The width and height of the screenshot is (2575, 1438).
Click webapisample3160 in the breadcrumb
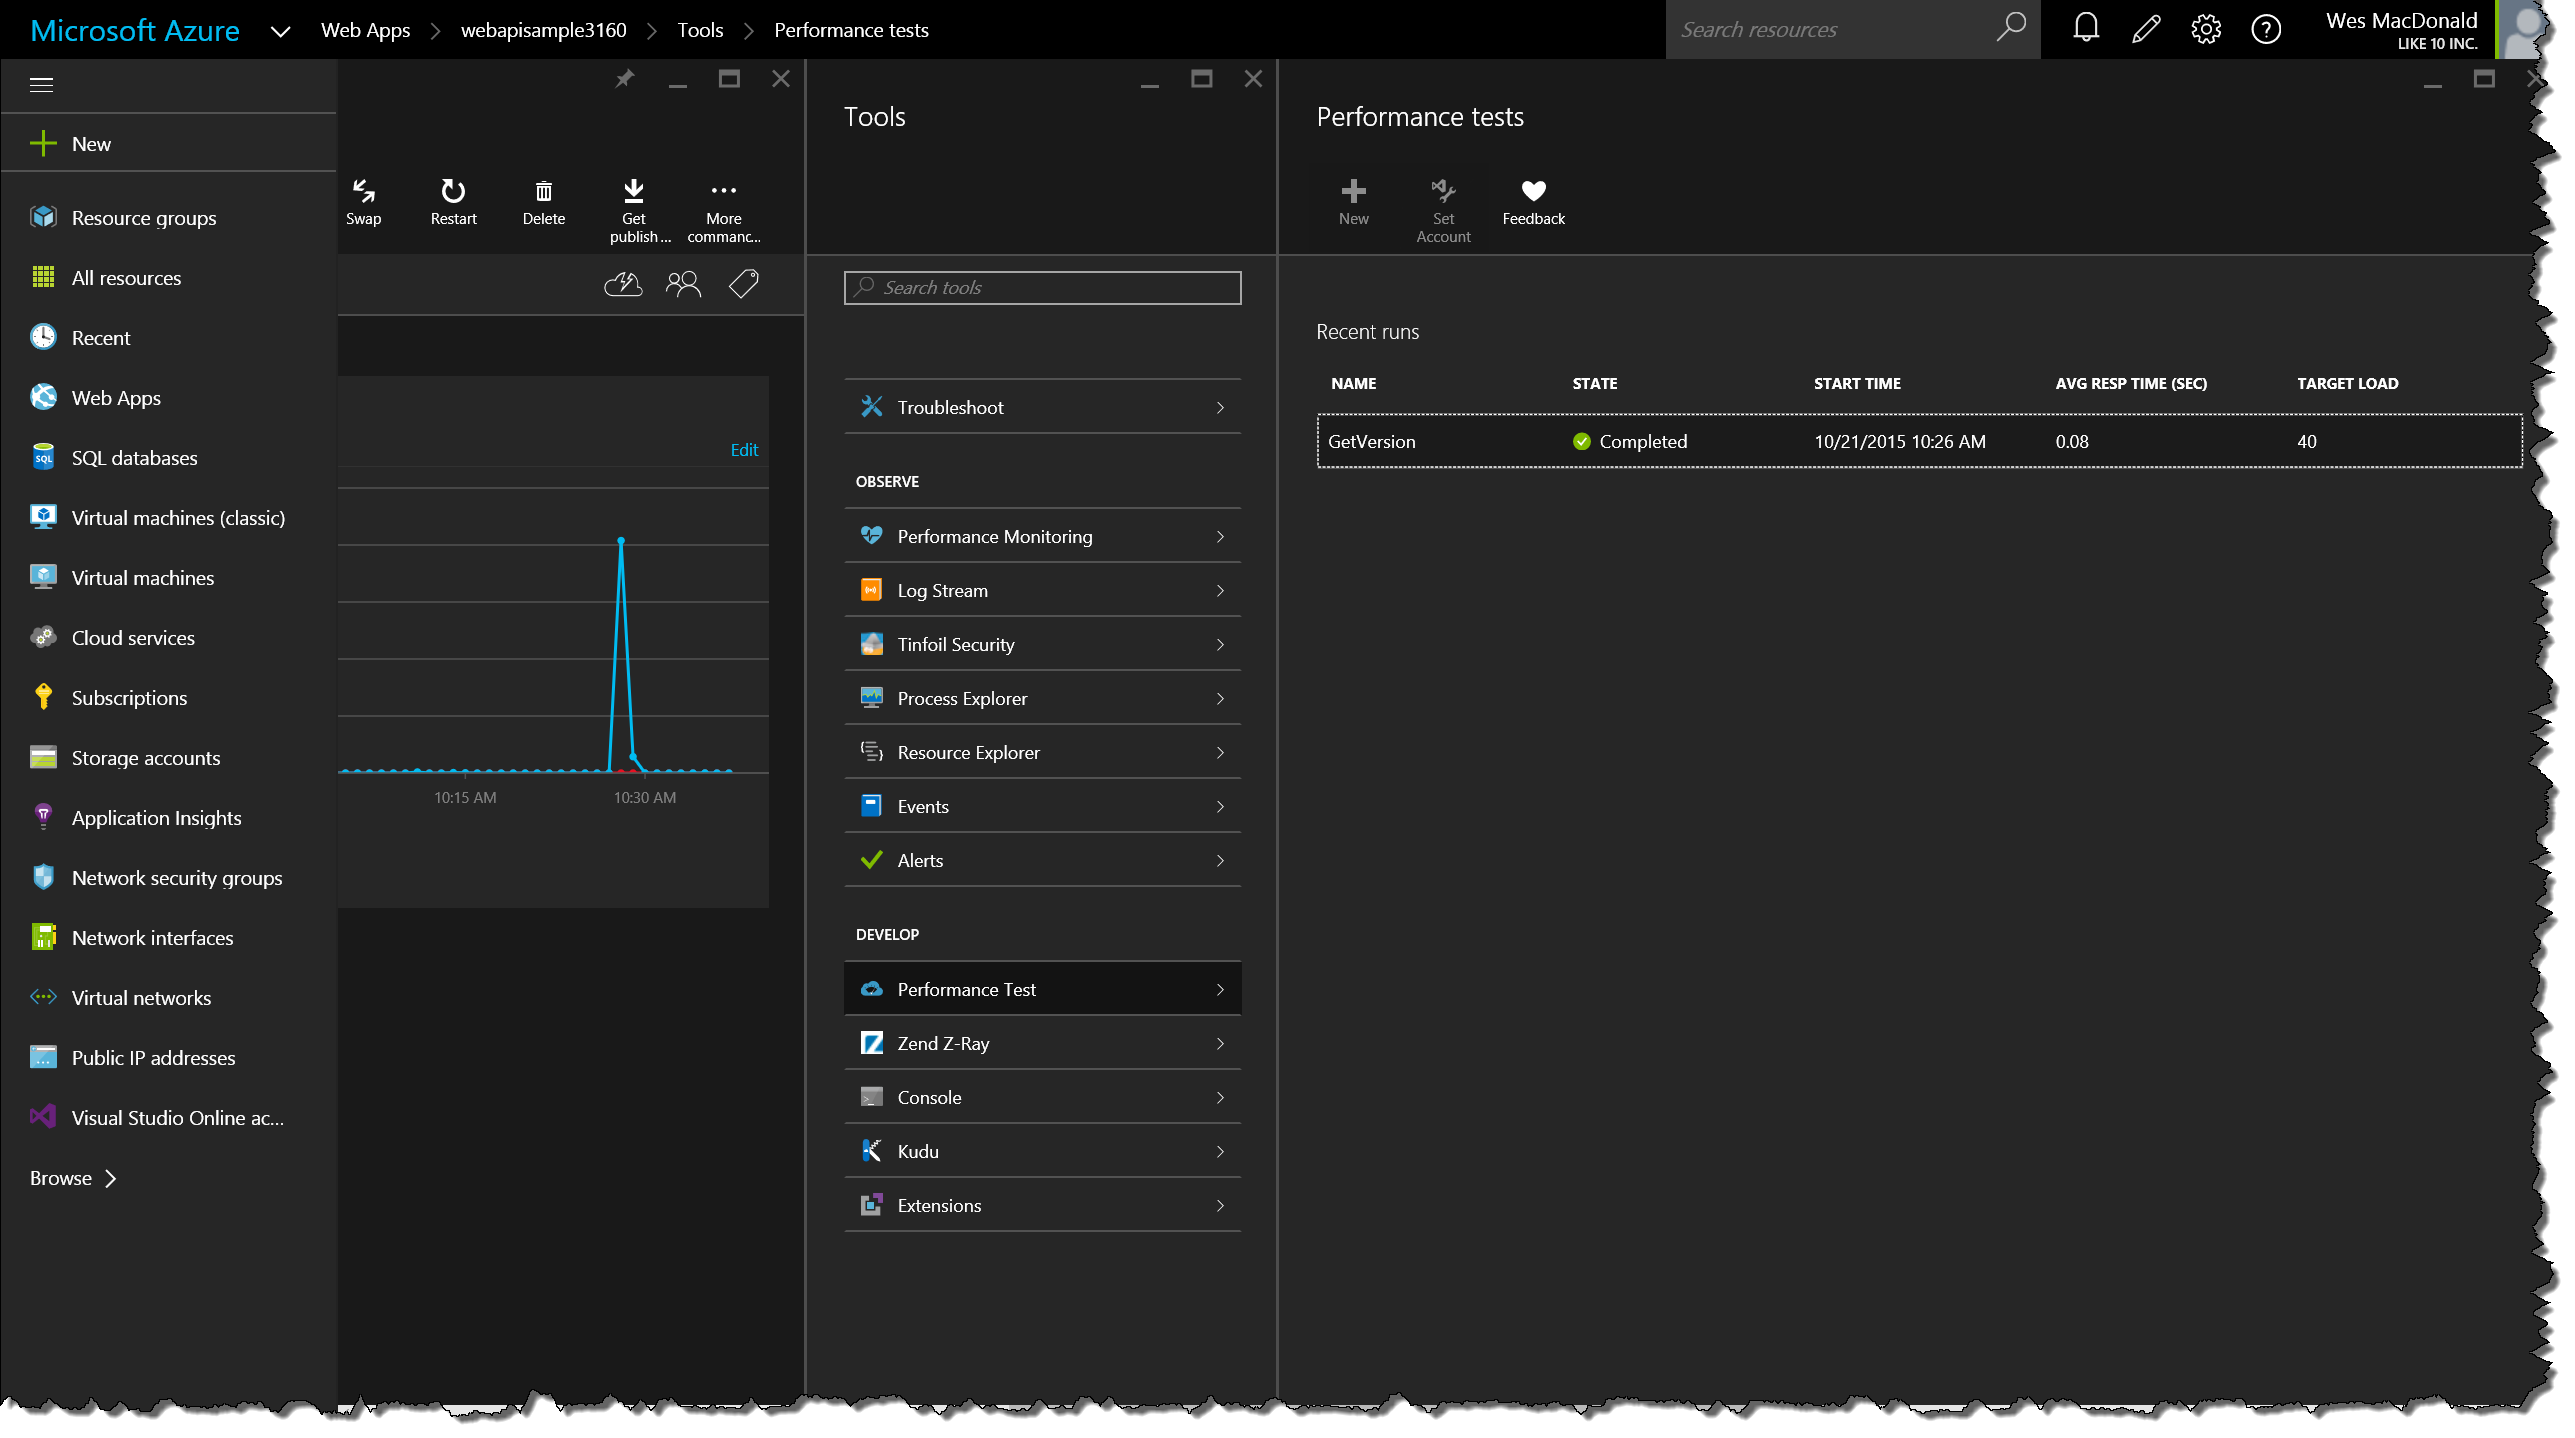tap(543, 30)
